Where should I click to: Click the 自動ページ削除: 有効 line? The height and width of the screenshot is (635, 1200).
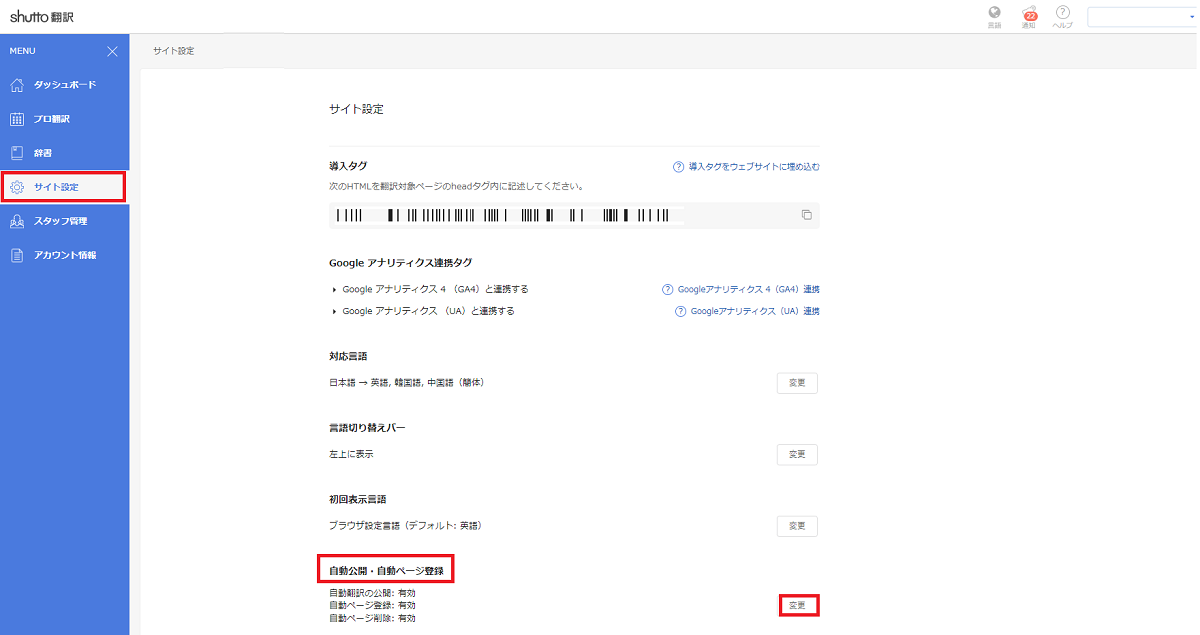(372, 618)
